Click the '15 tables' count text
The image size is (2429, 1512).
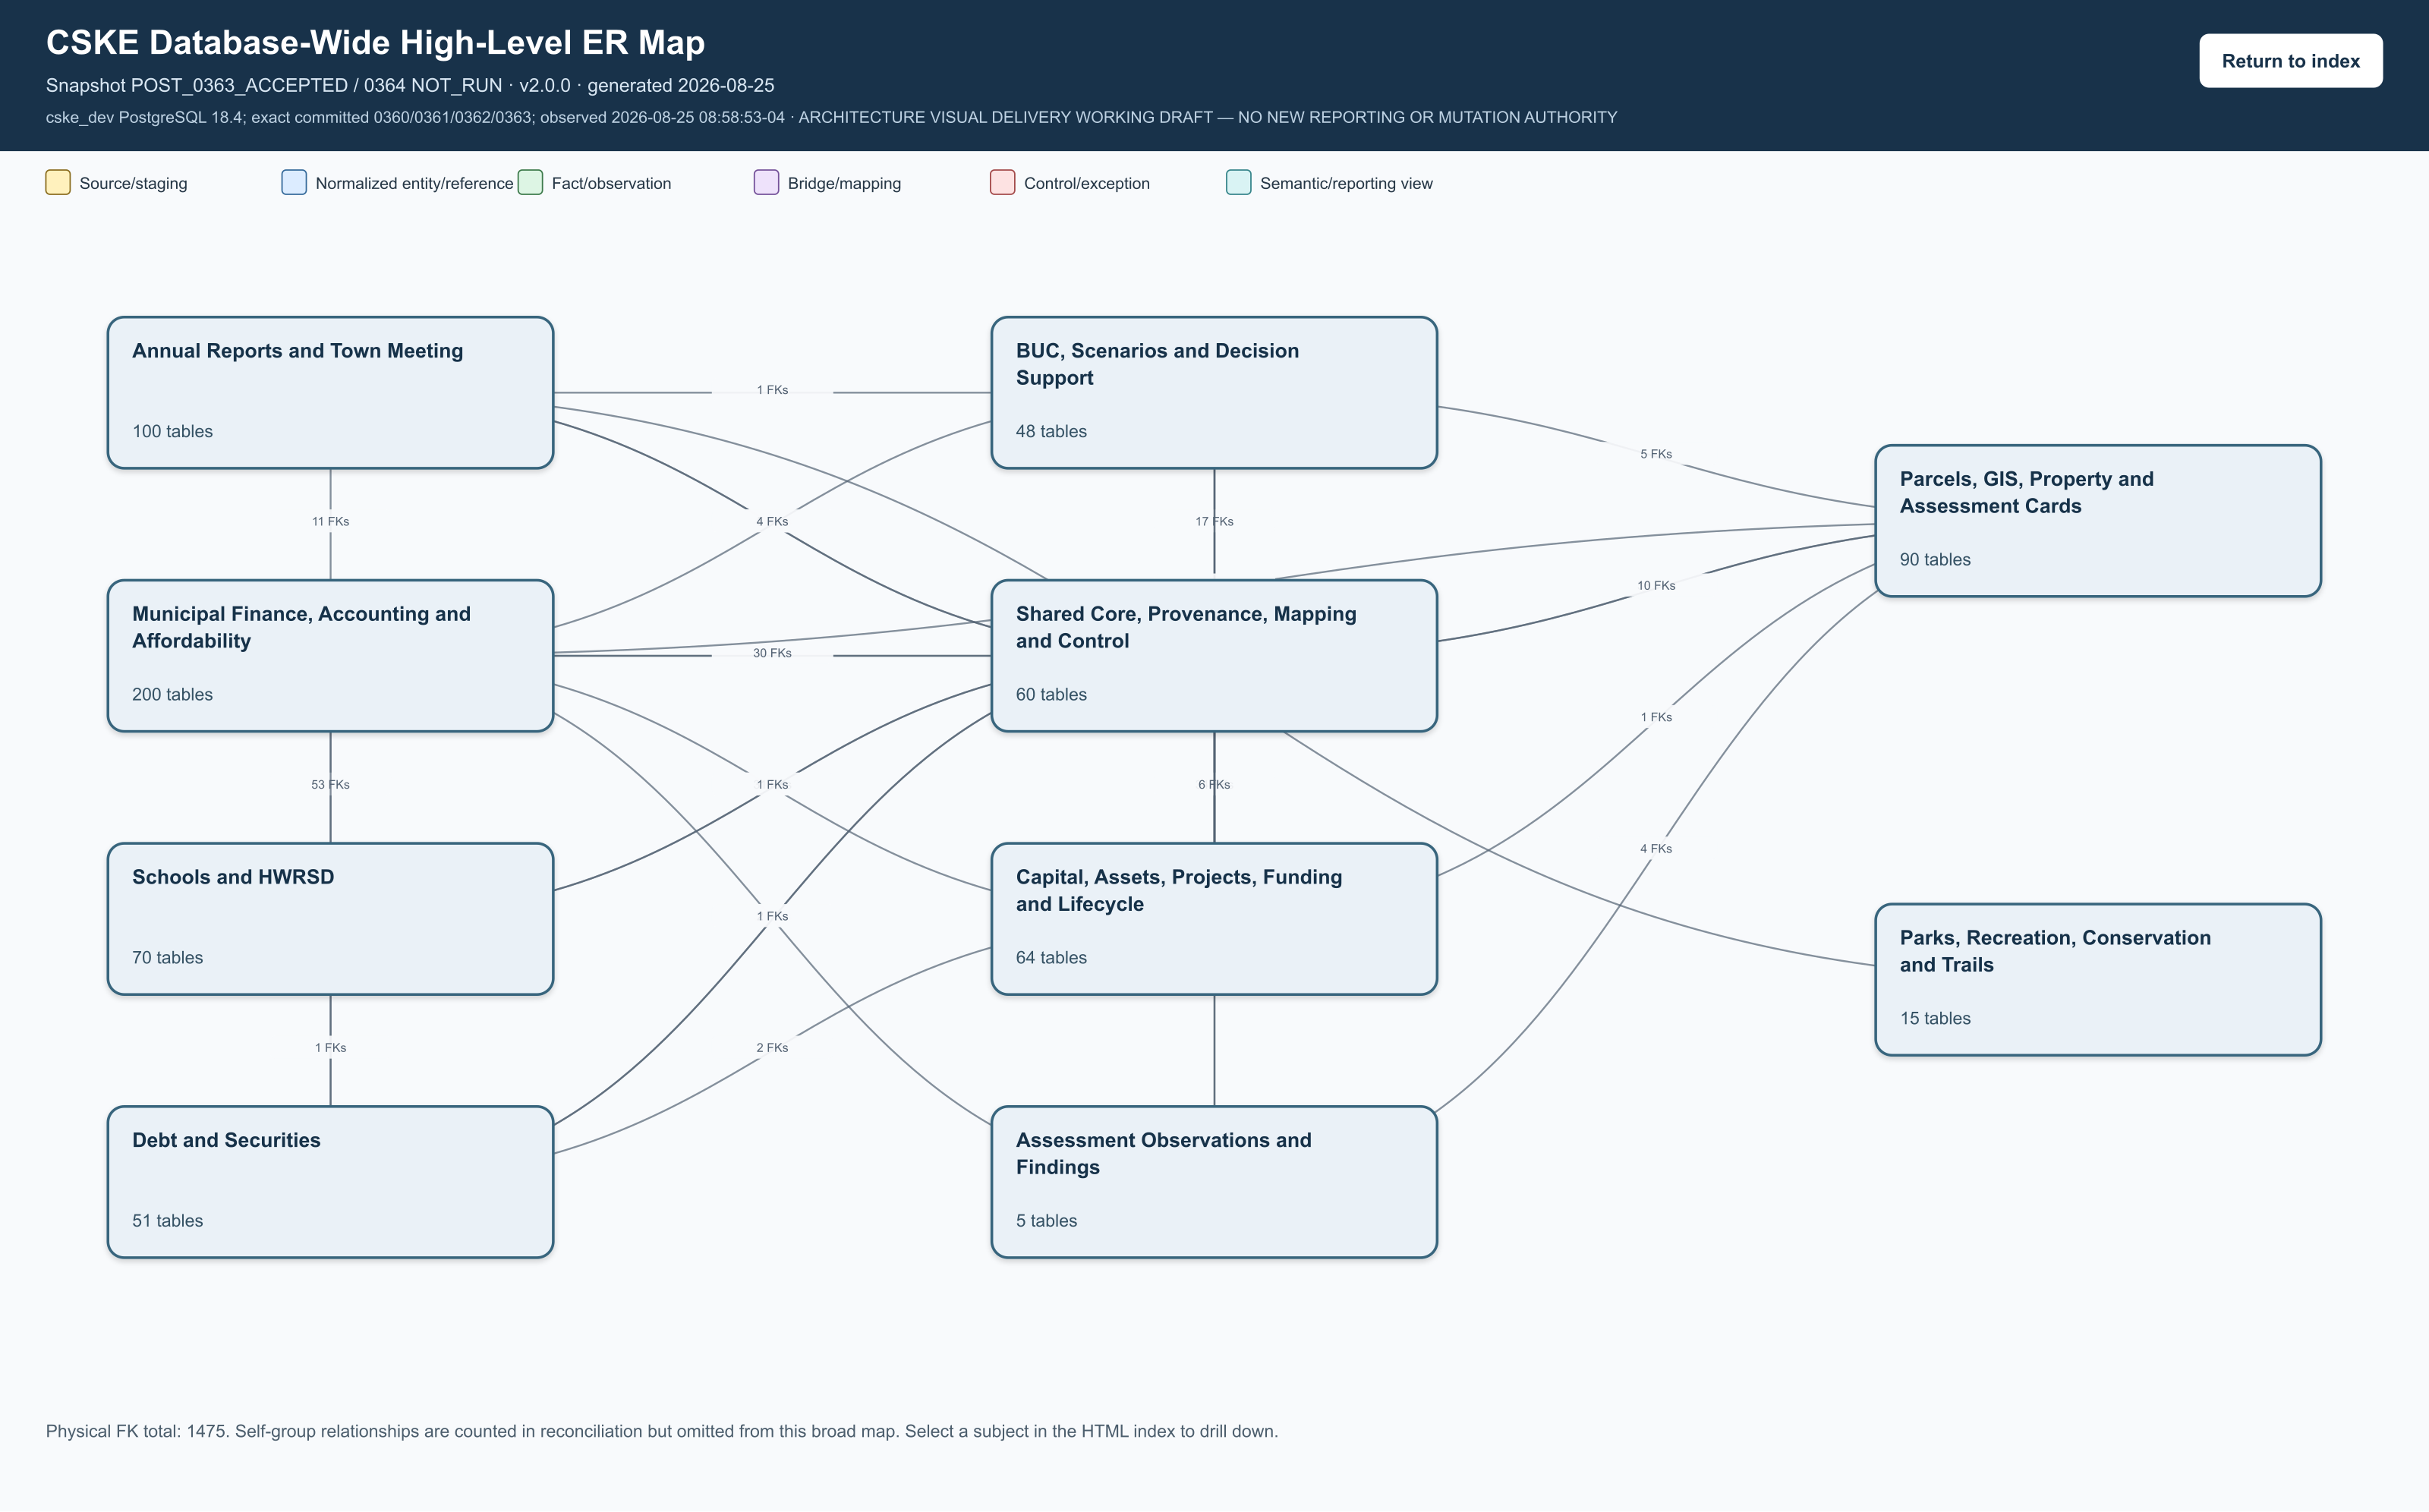click(x=1935, y=1019)
